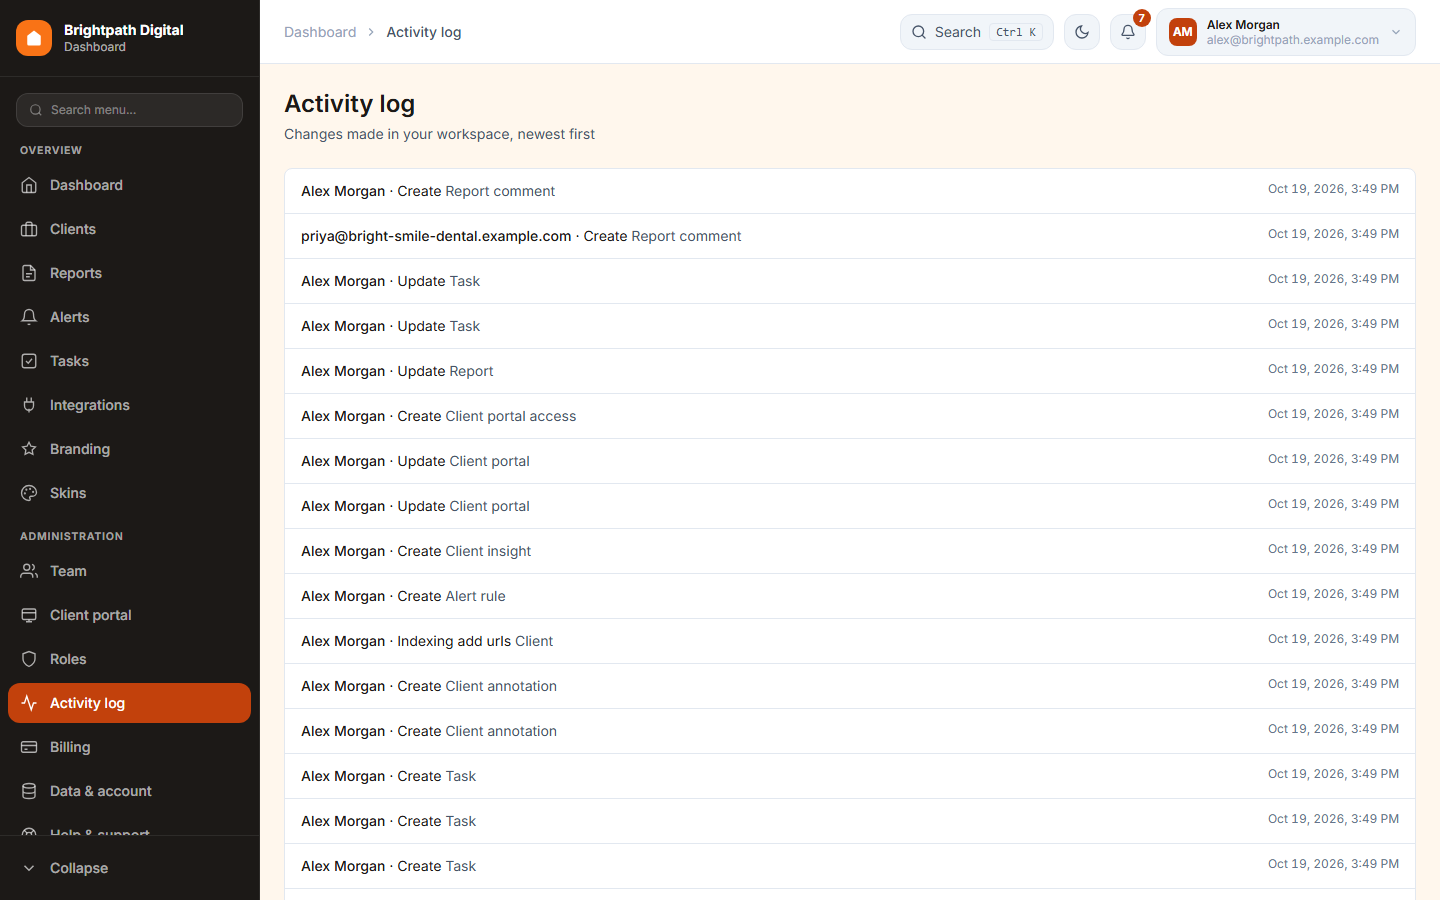
Task: Open Data & account sidebar link
Action: (129, 791)
